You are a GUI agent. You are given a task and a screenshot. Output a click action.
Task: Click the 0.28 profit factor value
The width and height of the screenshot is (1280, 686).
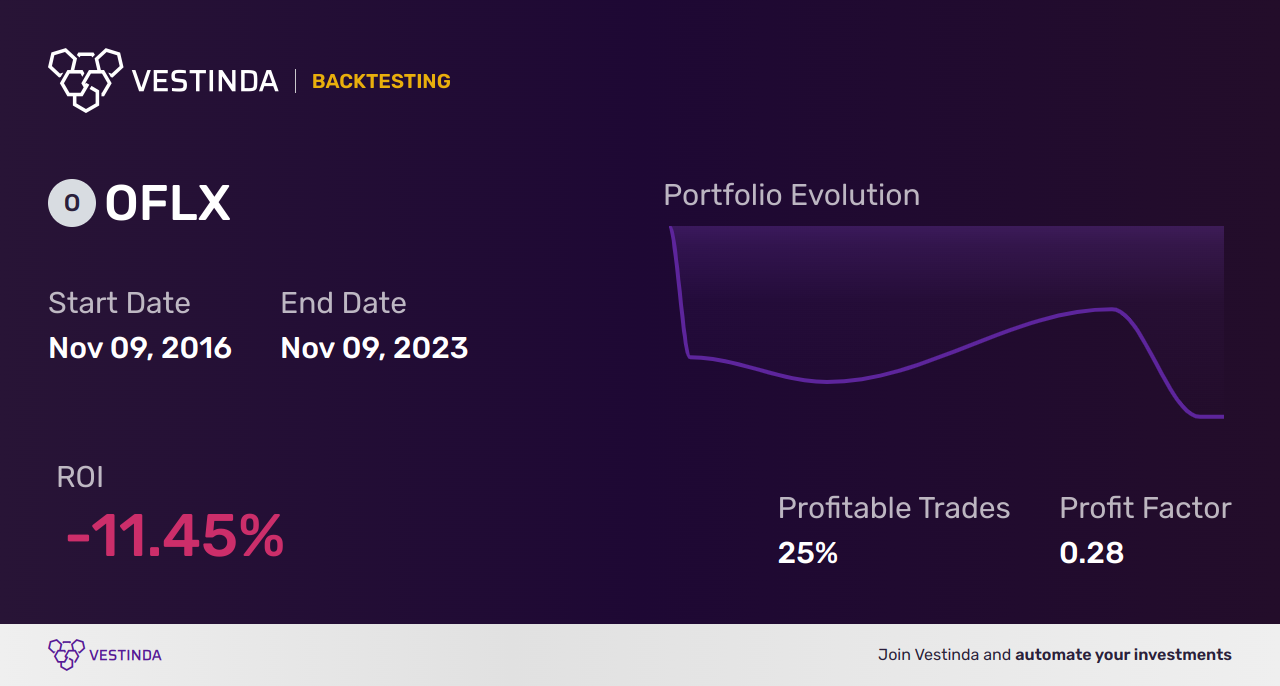pos(1092,553)
